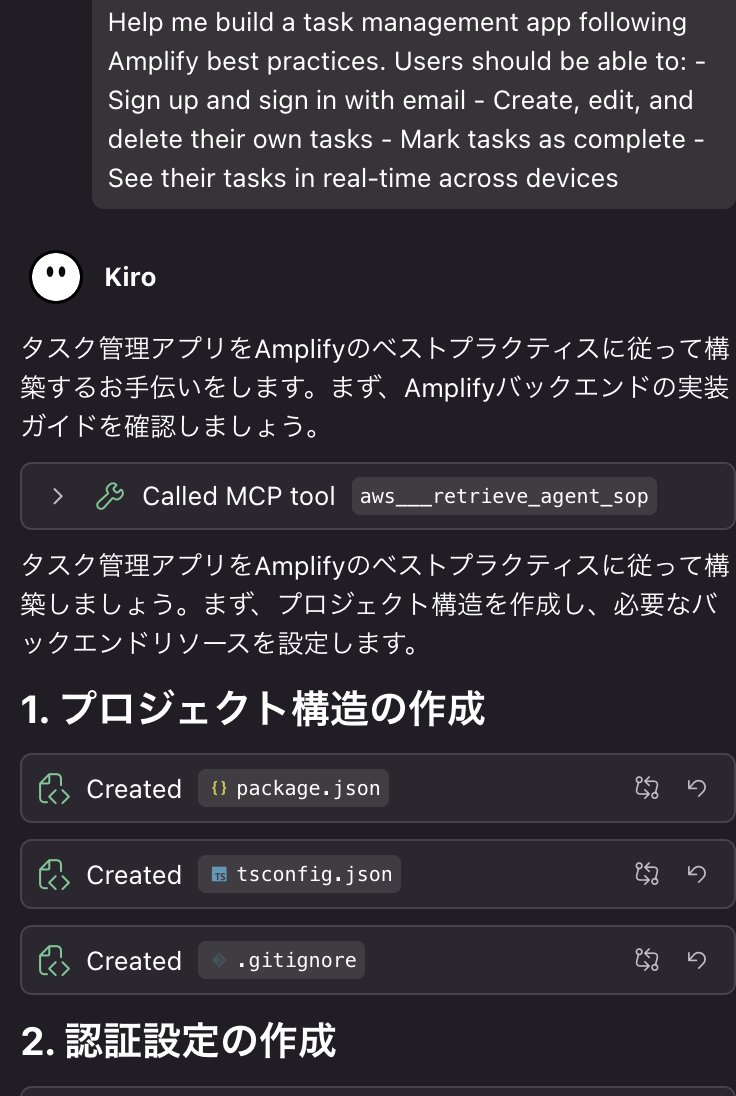Image resolution: width=736 pixels, height=1096 pixels.
Task: Revert the .gitignore file using the undo icon
Action: [697, 960]
